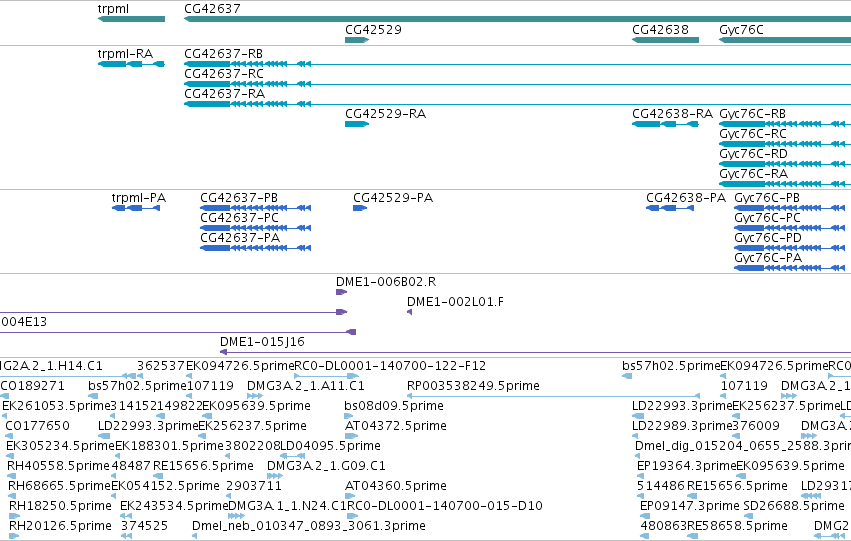Click the 376009 EST label
Screen dimensions: 851x541
tap(756, 427)
